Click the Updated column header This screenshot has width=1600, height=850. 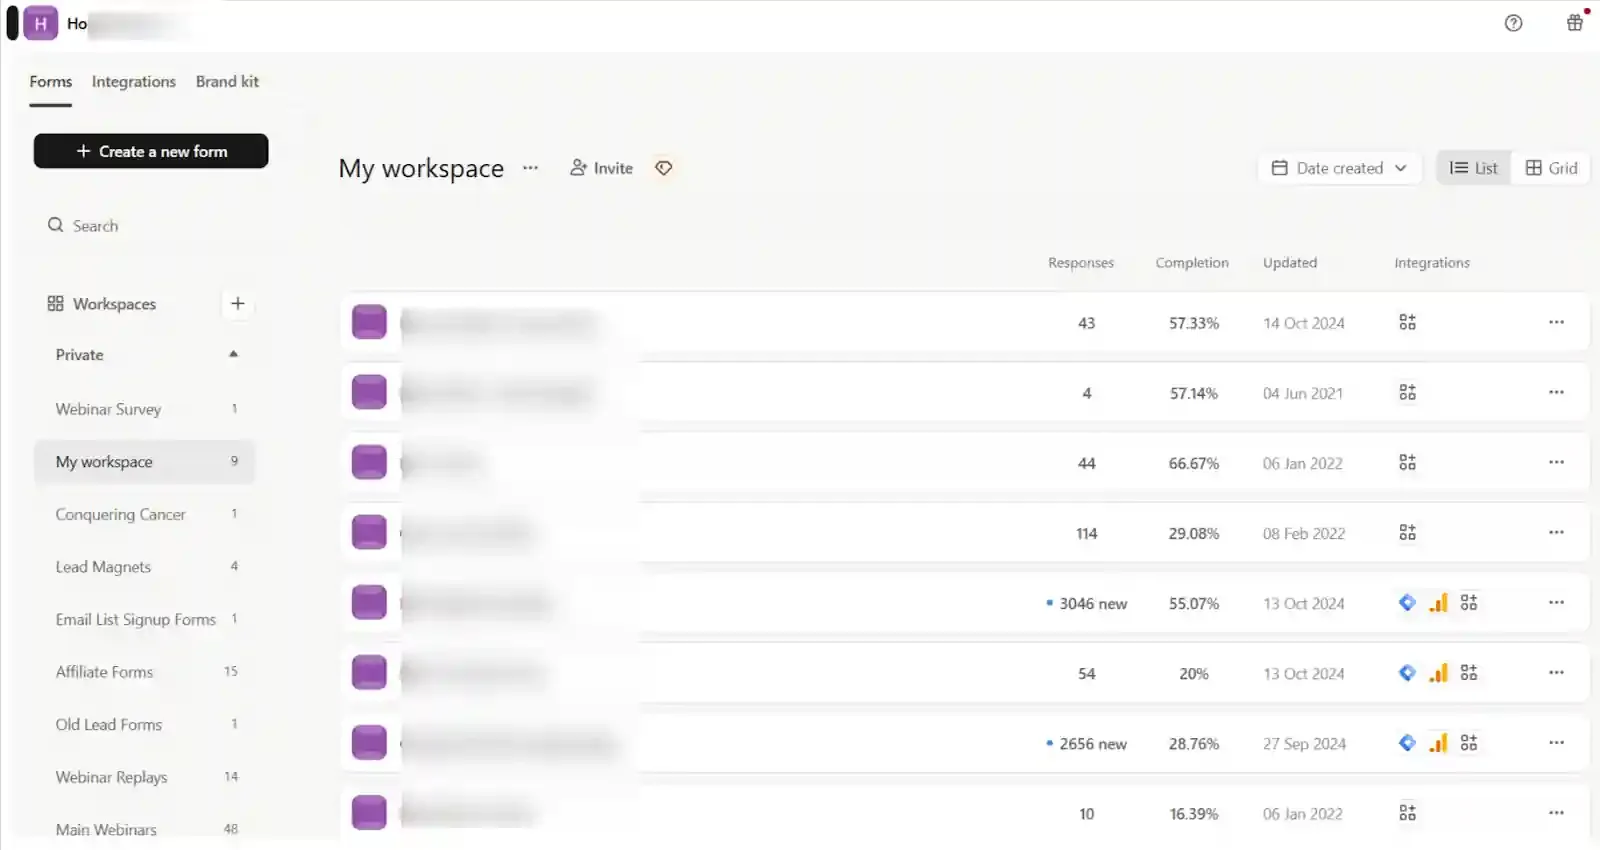click(x=1290, y=263)
